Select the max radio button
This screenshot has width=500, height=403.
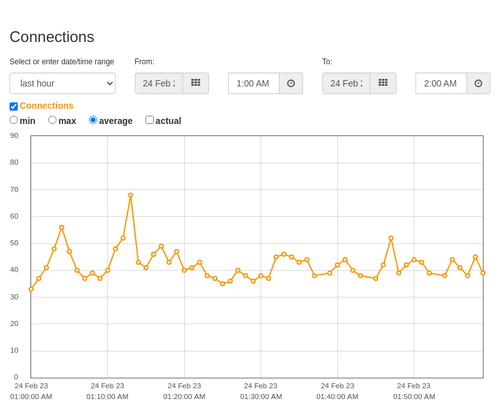(x=52, y=120)
